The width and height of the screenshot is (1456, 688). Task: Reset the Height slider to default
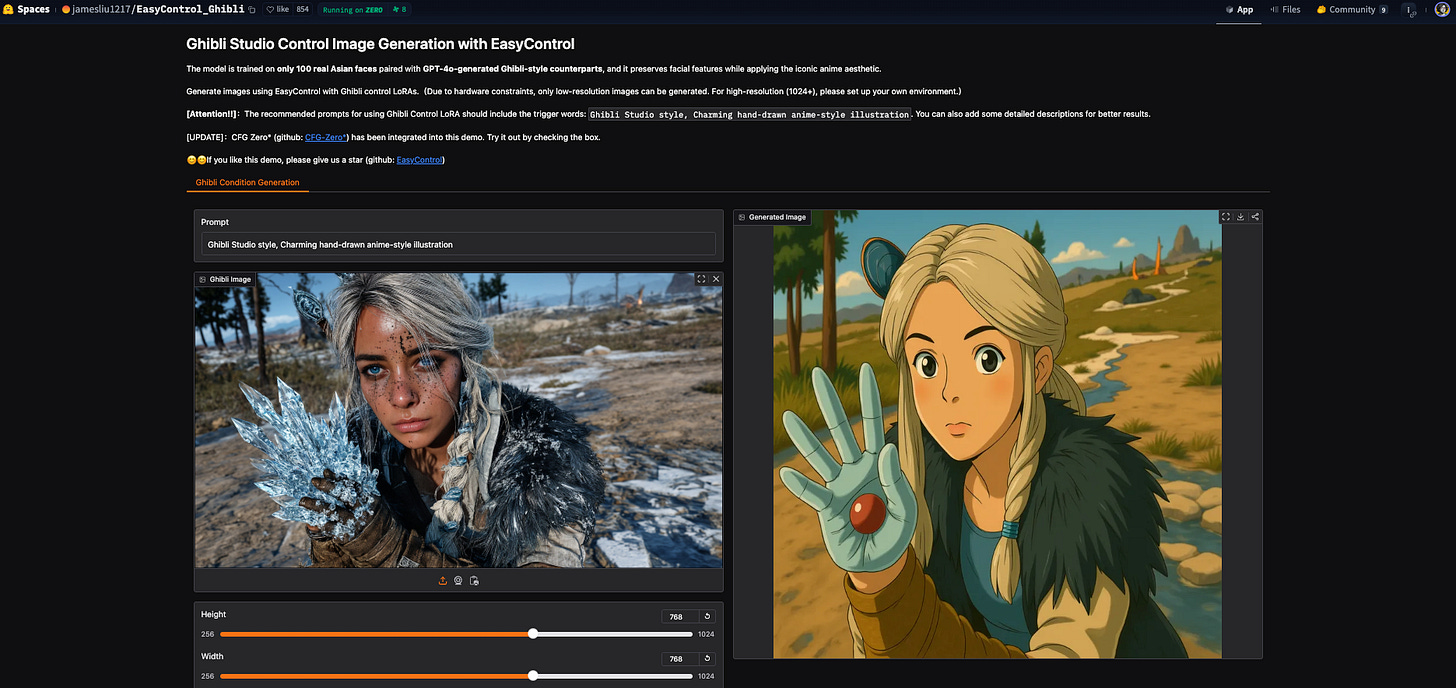[707, 617]
